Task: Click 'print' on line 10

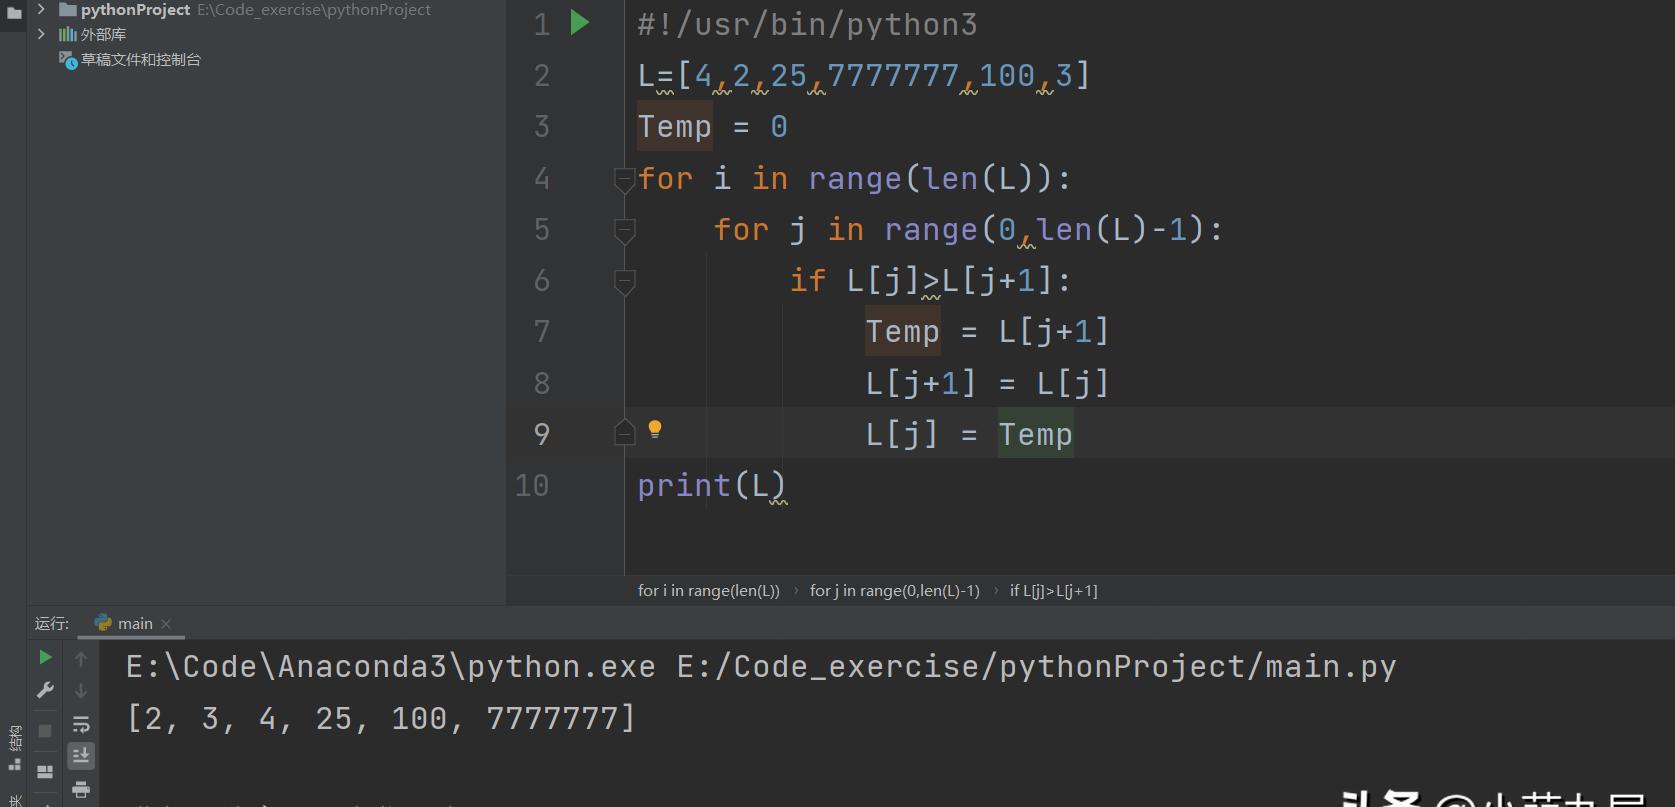Action: click(x=685, y=486)
